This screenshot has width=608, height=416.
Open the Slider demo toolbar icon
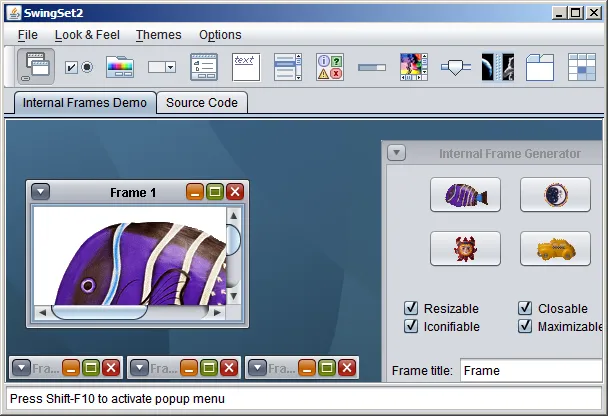pyautogui.click(x=456, y=67)
